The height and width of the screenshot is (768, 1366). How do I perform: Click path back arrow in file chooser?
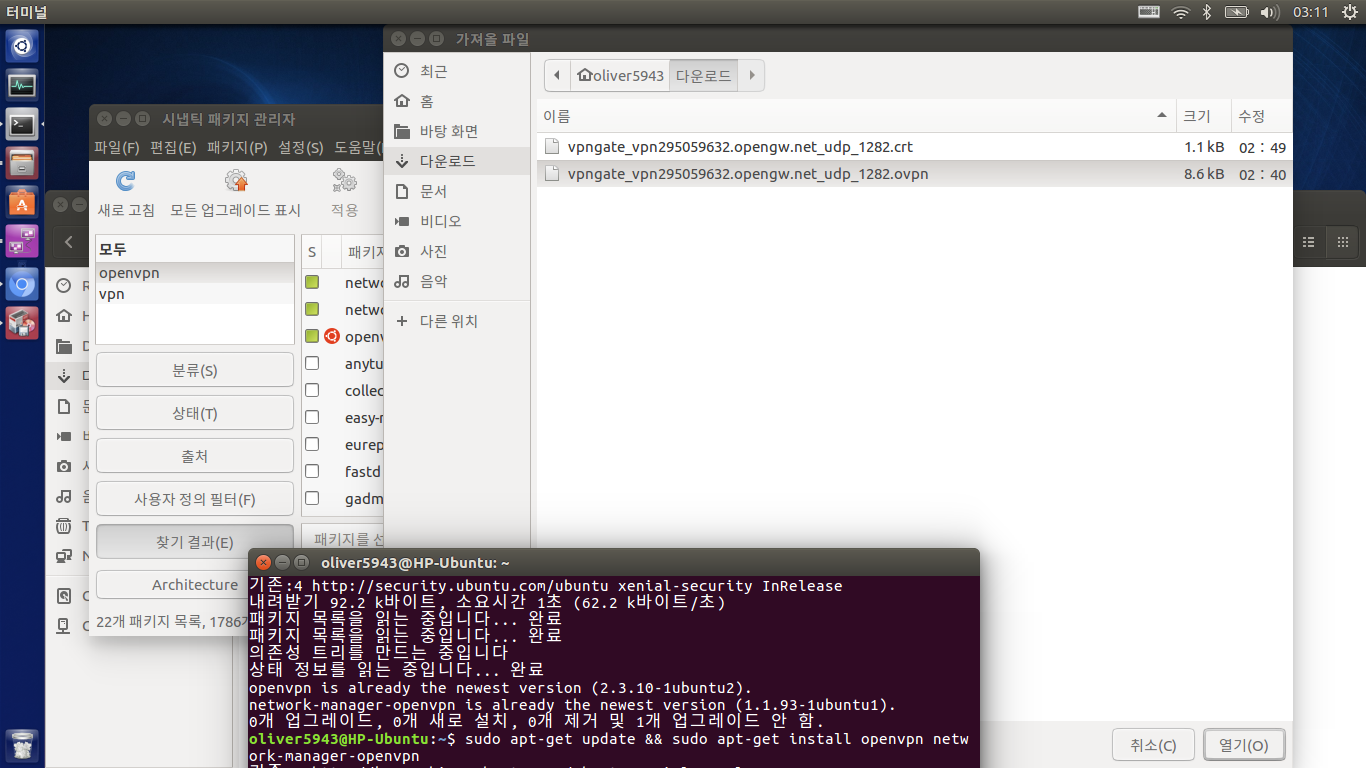pos(557,76)
